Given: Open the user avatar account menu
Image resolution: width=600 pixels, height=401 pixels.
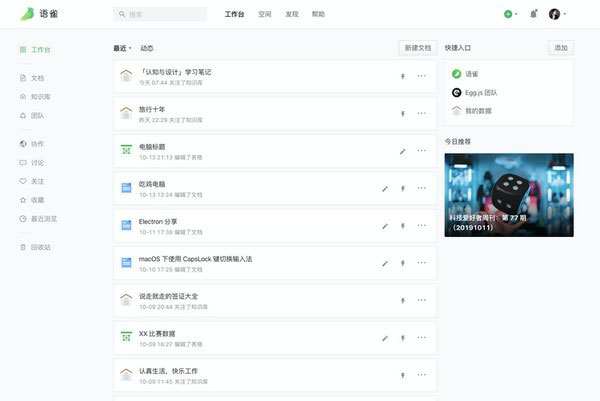Looking at the screenshot, I should [x=557, y=15].
